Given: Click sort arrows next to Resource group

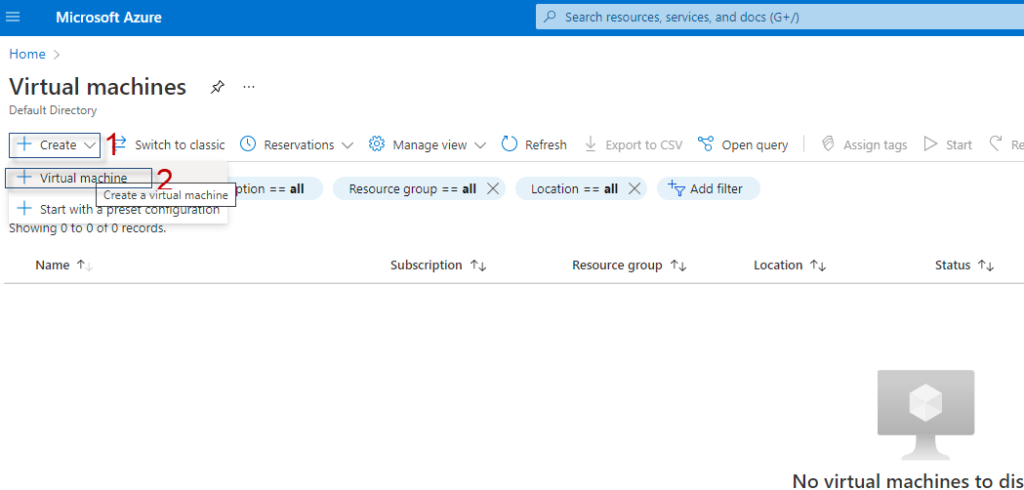Looking at the screenshot, I should pyautogui.click(x=679, y=265).
